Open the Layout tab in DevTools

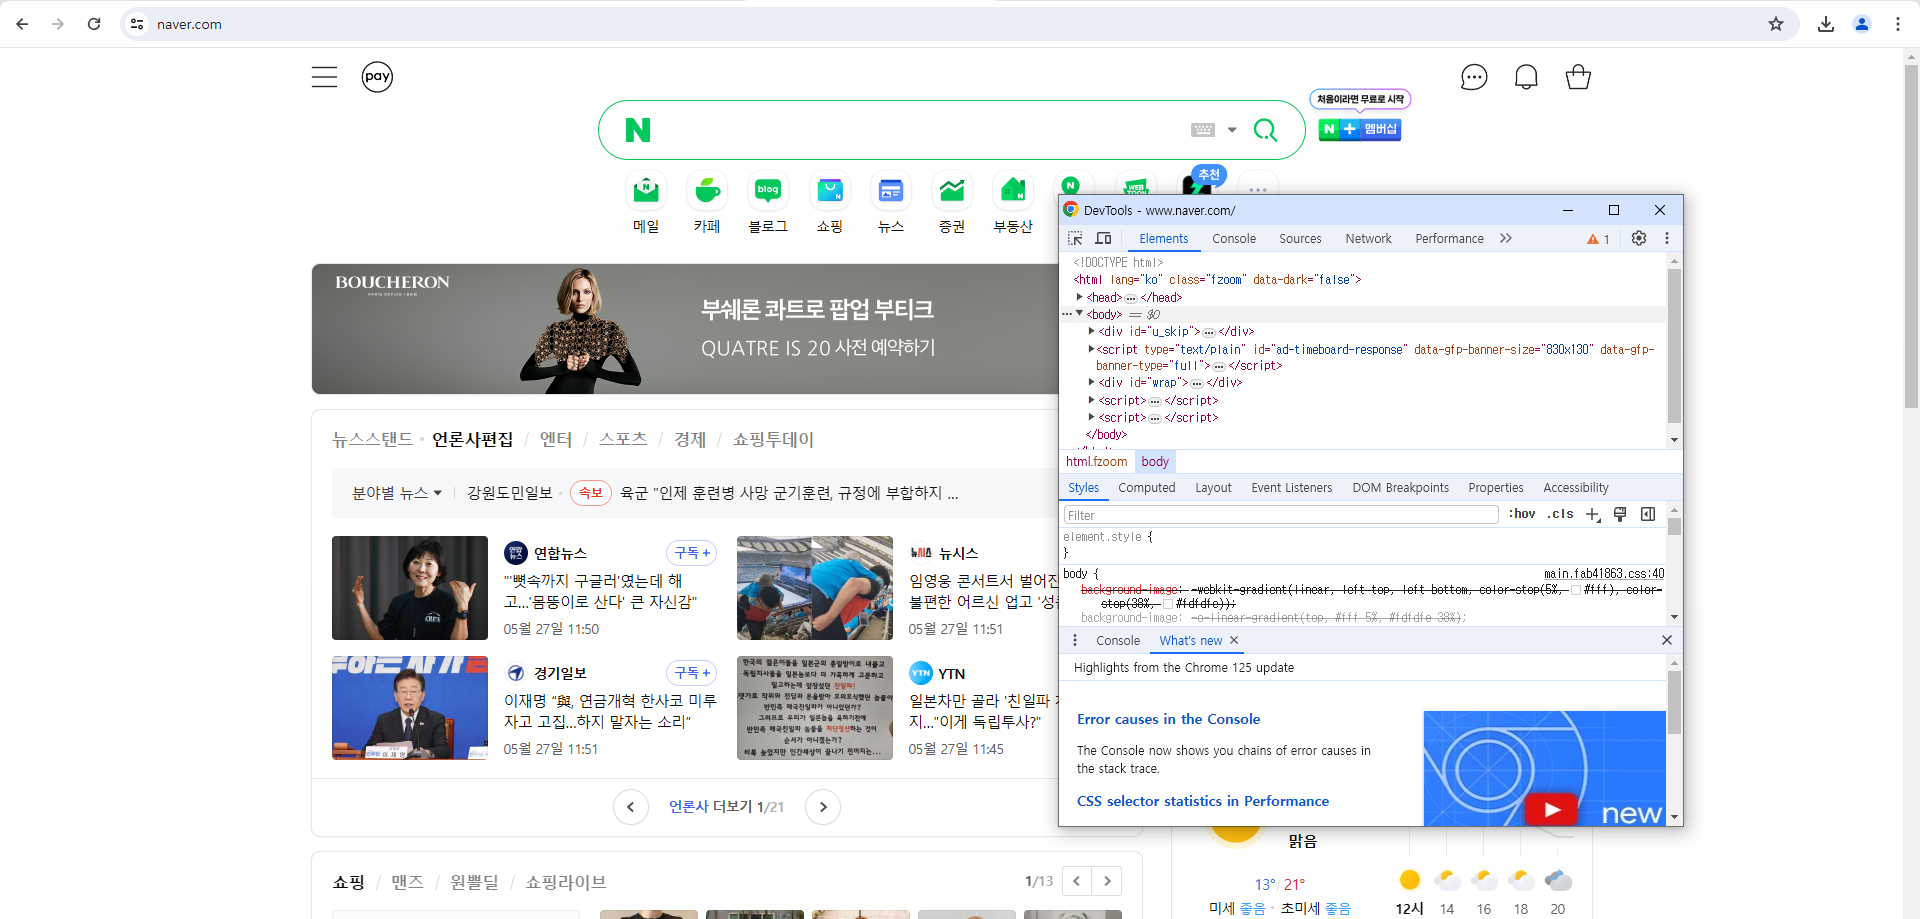pyautogui.click(x=1213, y=488)
